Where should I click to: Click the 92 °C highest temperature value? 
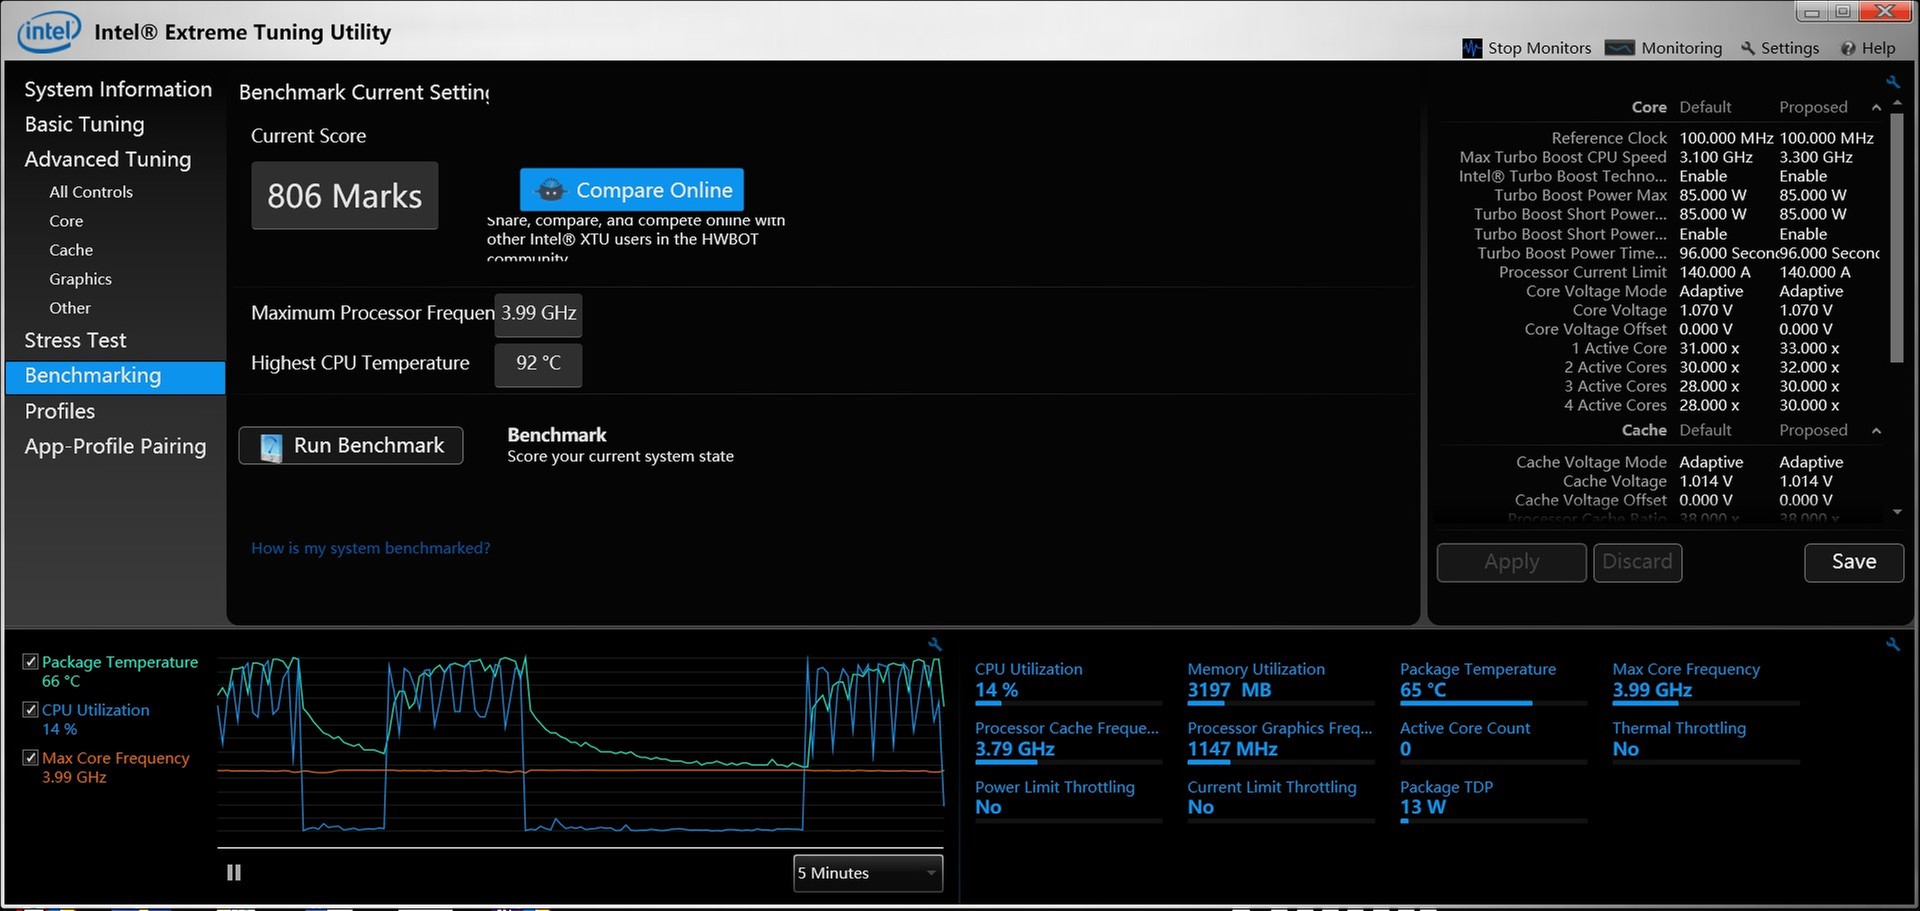pyautogui.click(x=538, y=363)
